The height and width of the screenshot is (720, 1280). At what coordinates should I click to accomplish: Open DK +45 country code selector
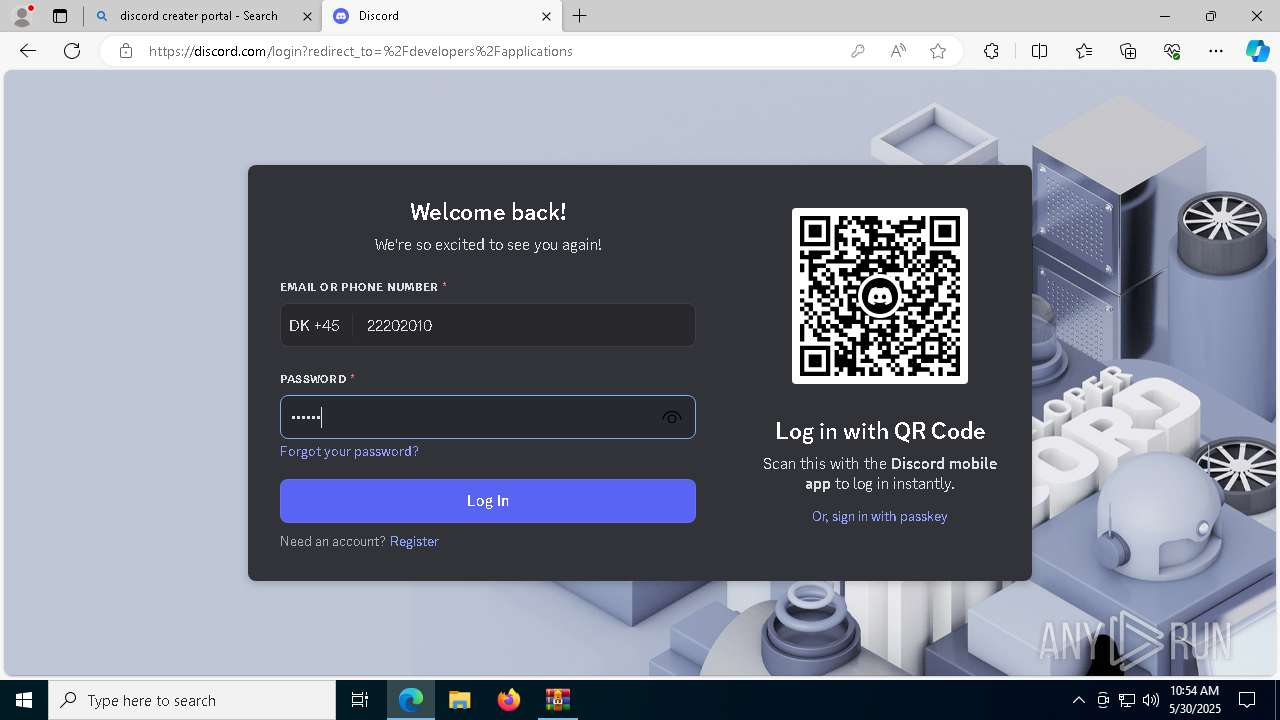click(x=315, y=325)
